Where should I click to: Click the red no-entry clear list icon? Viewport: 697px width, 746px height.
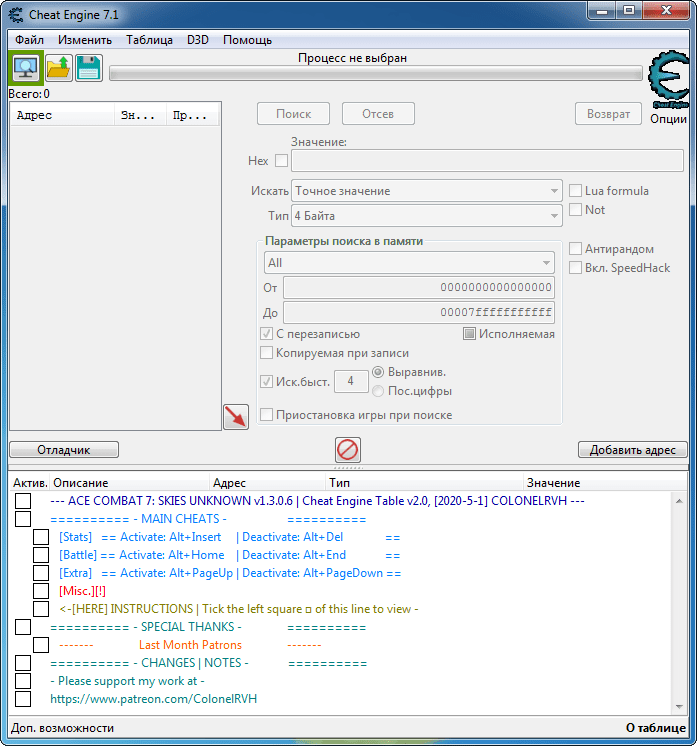coord(348,450)
